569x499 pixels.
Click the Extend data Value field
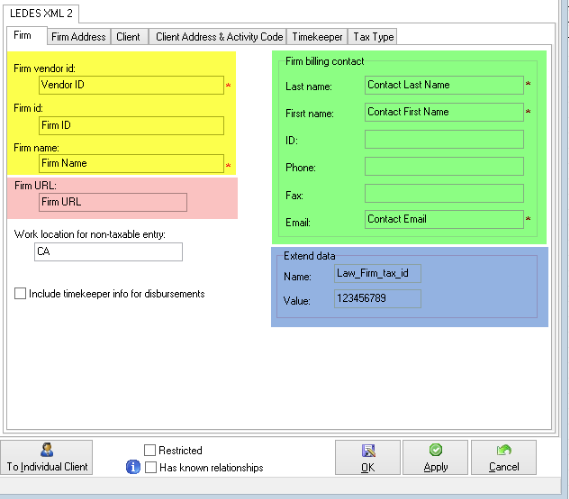[377, 299]
